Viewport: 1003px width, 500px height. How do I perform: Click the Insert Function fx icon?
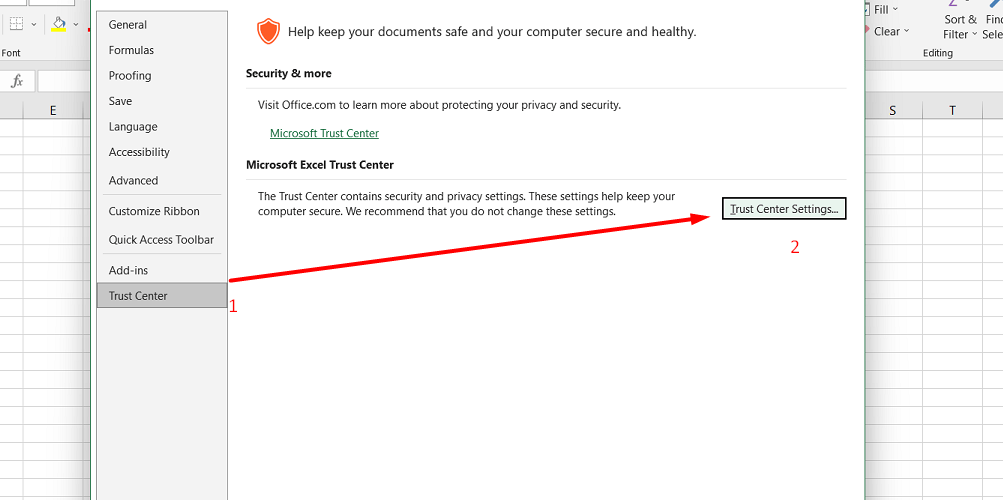17,81
